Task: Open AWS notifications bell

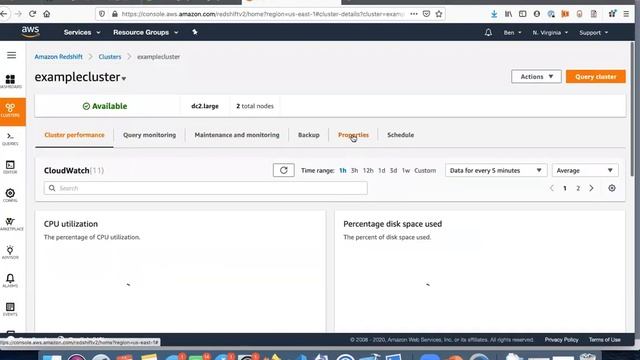Action: pyautogui.click(x=488, y=33)
